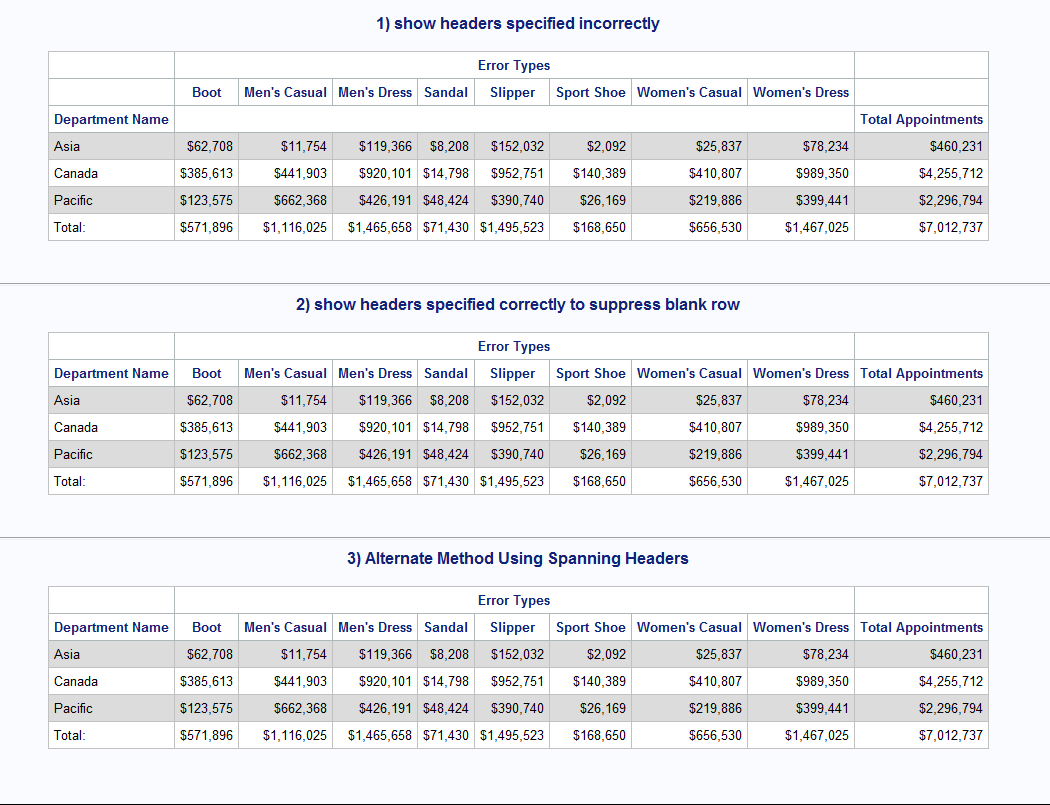
Task: Click Canada's Slipper value $952,751 in the second table
Action: (x=517, y=427)
